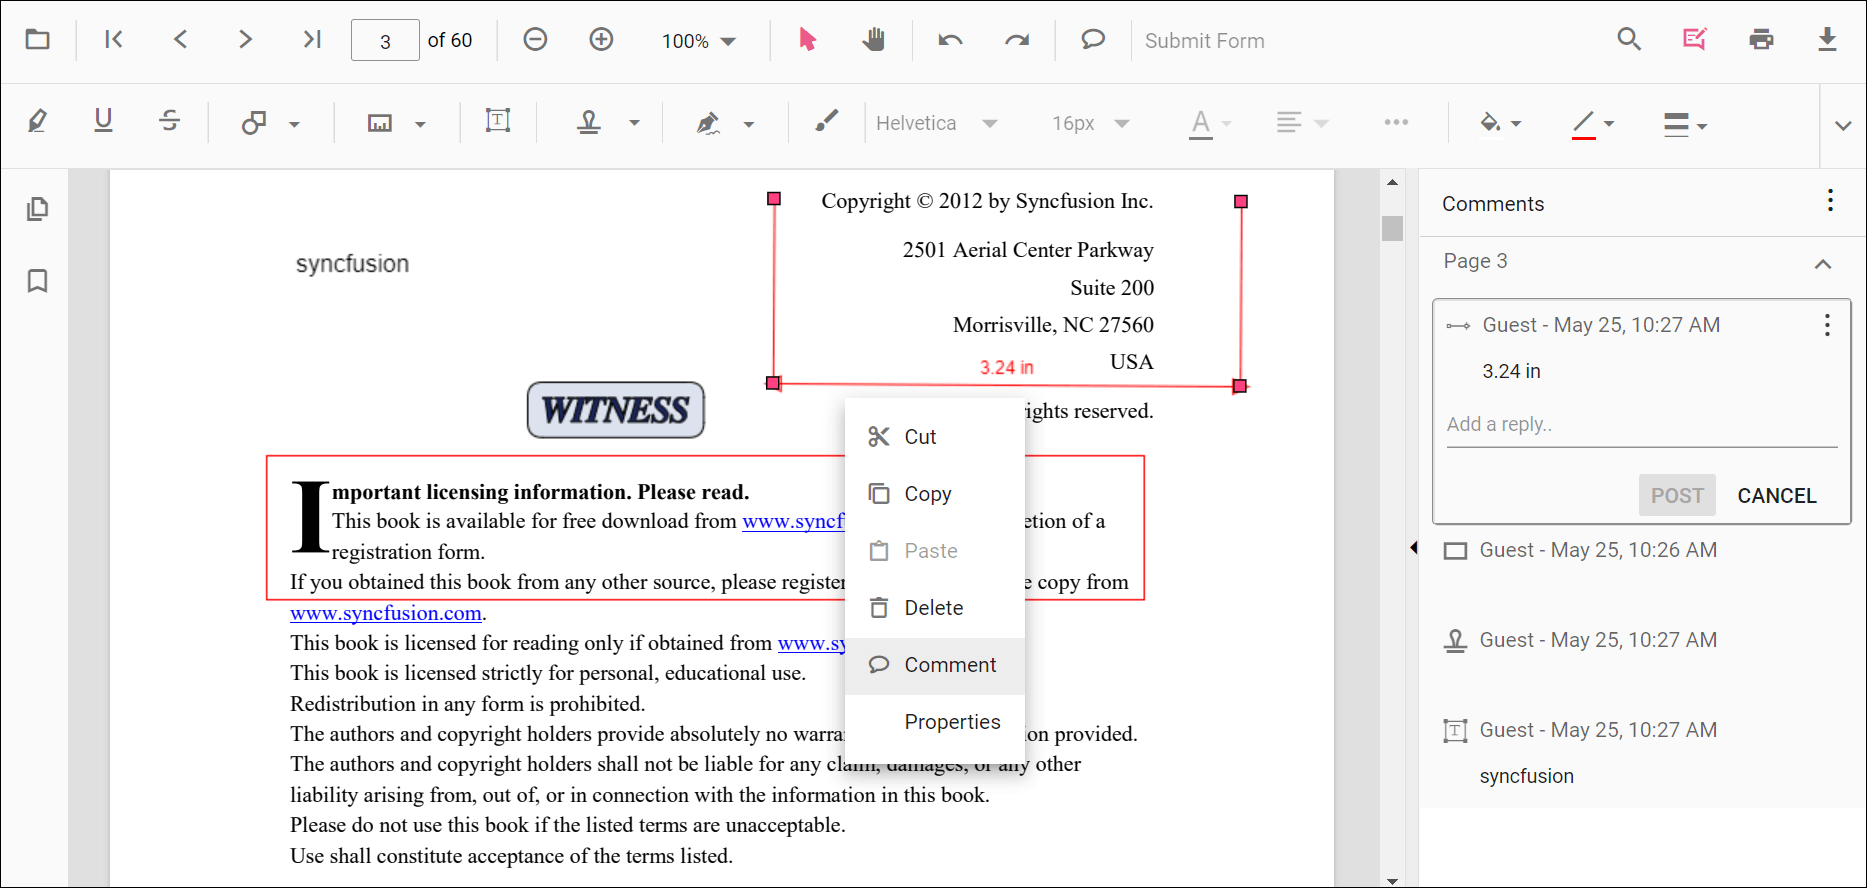Collapse the Page 3 comments section
This screenshot has width=1867, height=888.
1823,264
